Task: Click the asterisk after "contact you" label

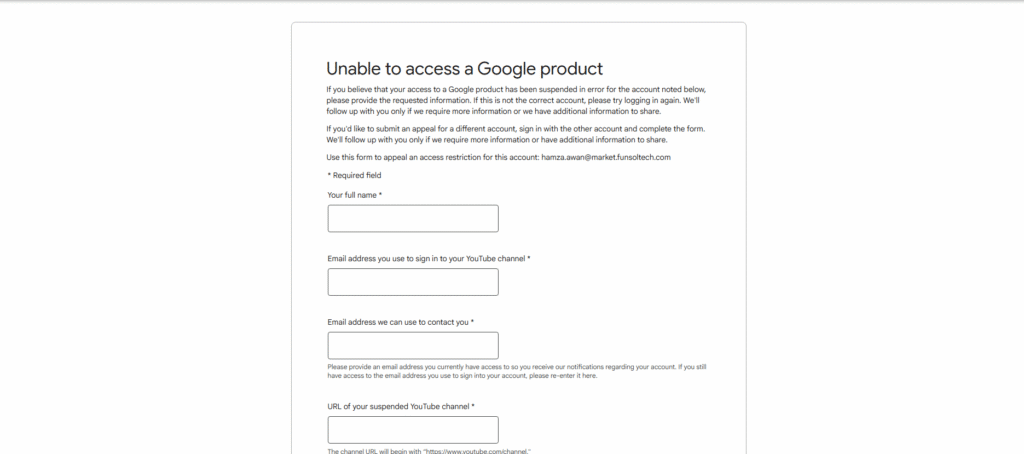Action: [472, 322]
